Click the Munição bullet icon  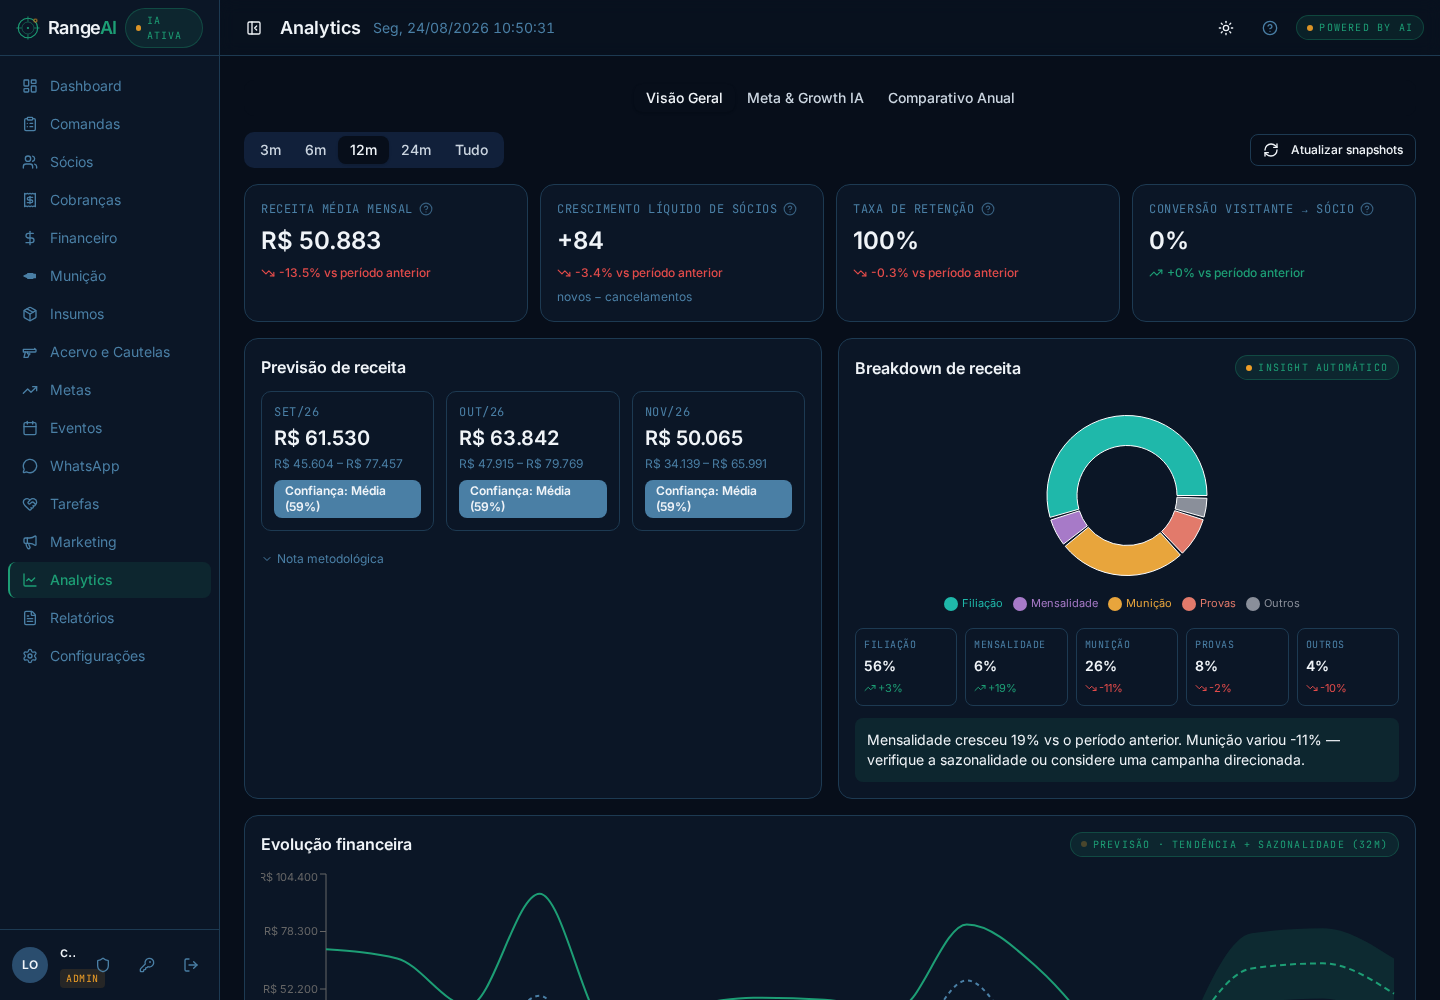30,276
